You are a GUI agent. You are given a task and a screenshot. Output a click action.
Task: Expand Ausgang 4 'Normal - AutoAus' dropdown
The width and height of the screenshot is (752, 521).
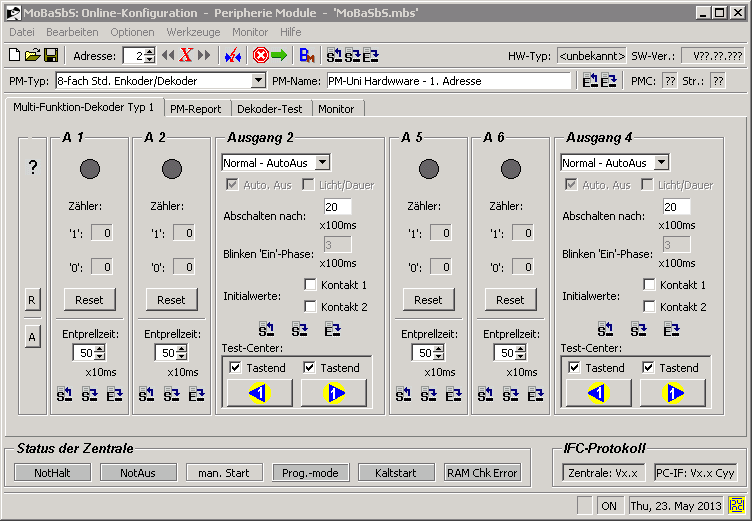[x=661, y=162]
